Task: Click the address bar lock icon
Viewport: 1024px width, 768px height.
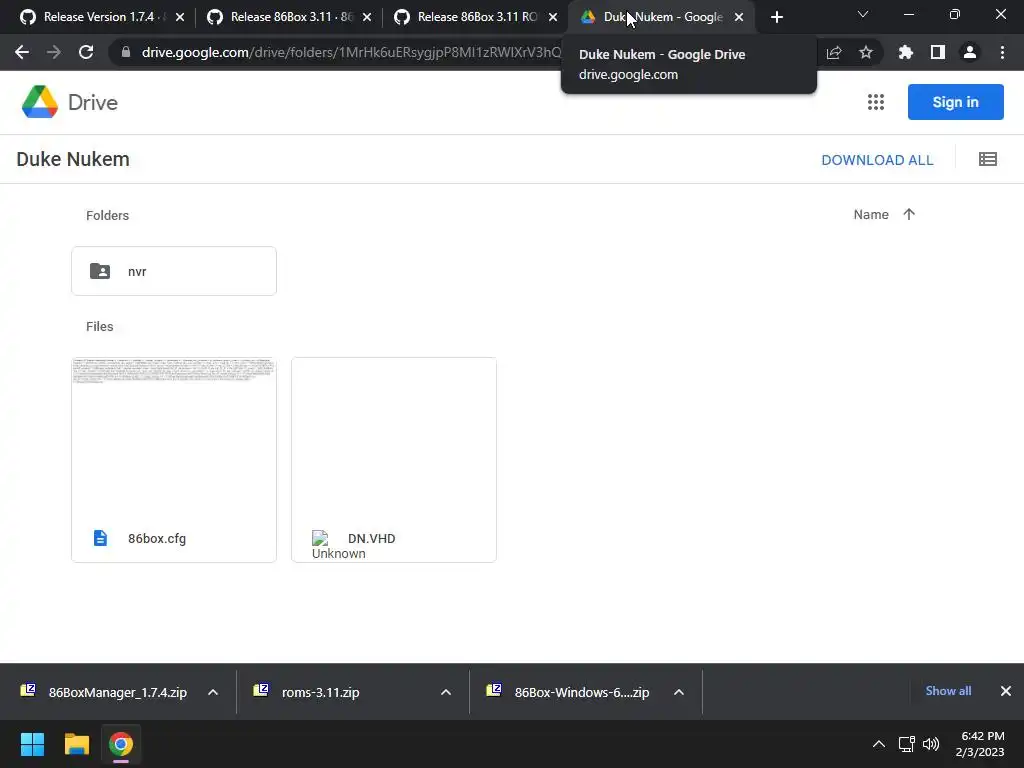Action: tap(126, 52)
